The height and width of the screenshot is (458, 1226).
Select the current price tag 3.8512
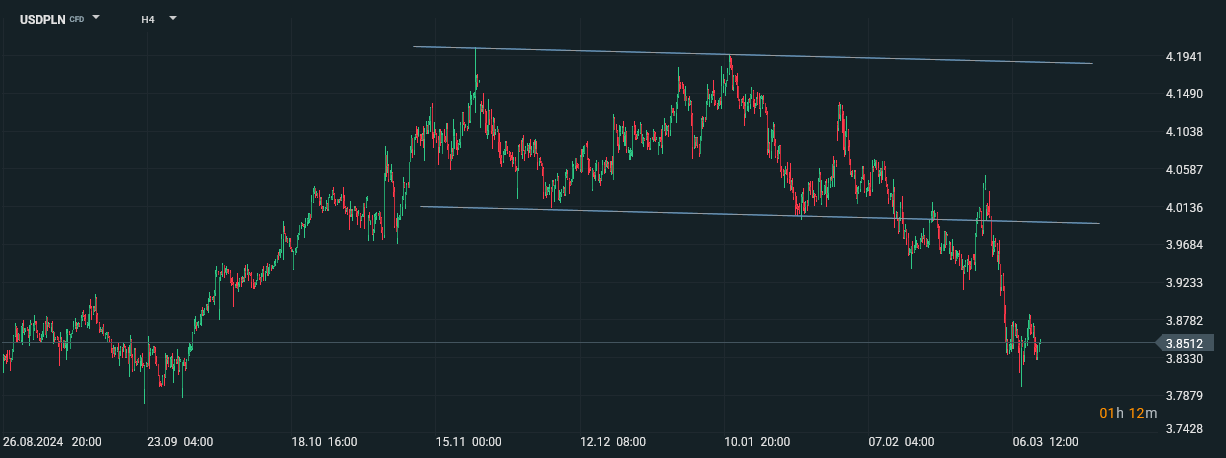[1187, 343]
